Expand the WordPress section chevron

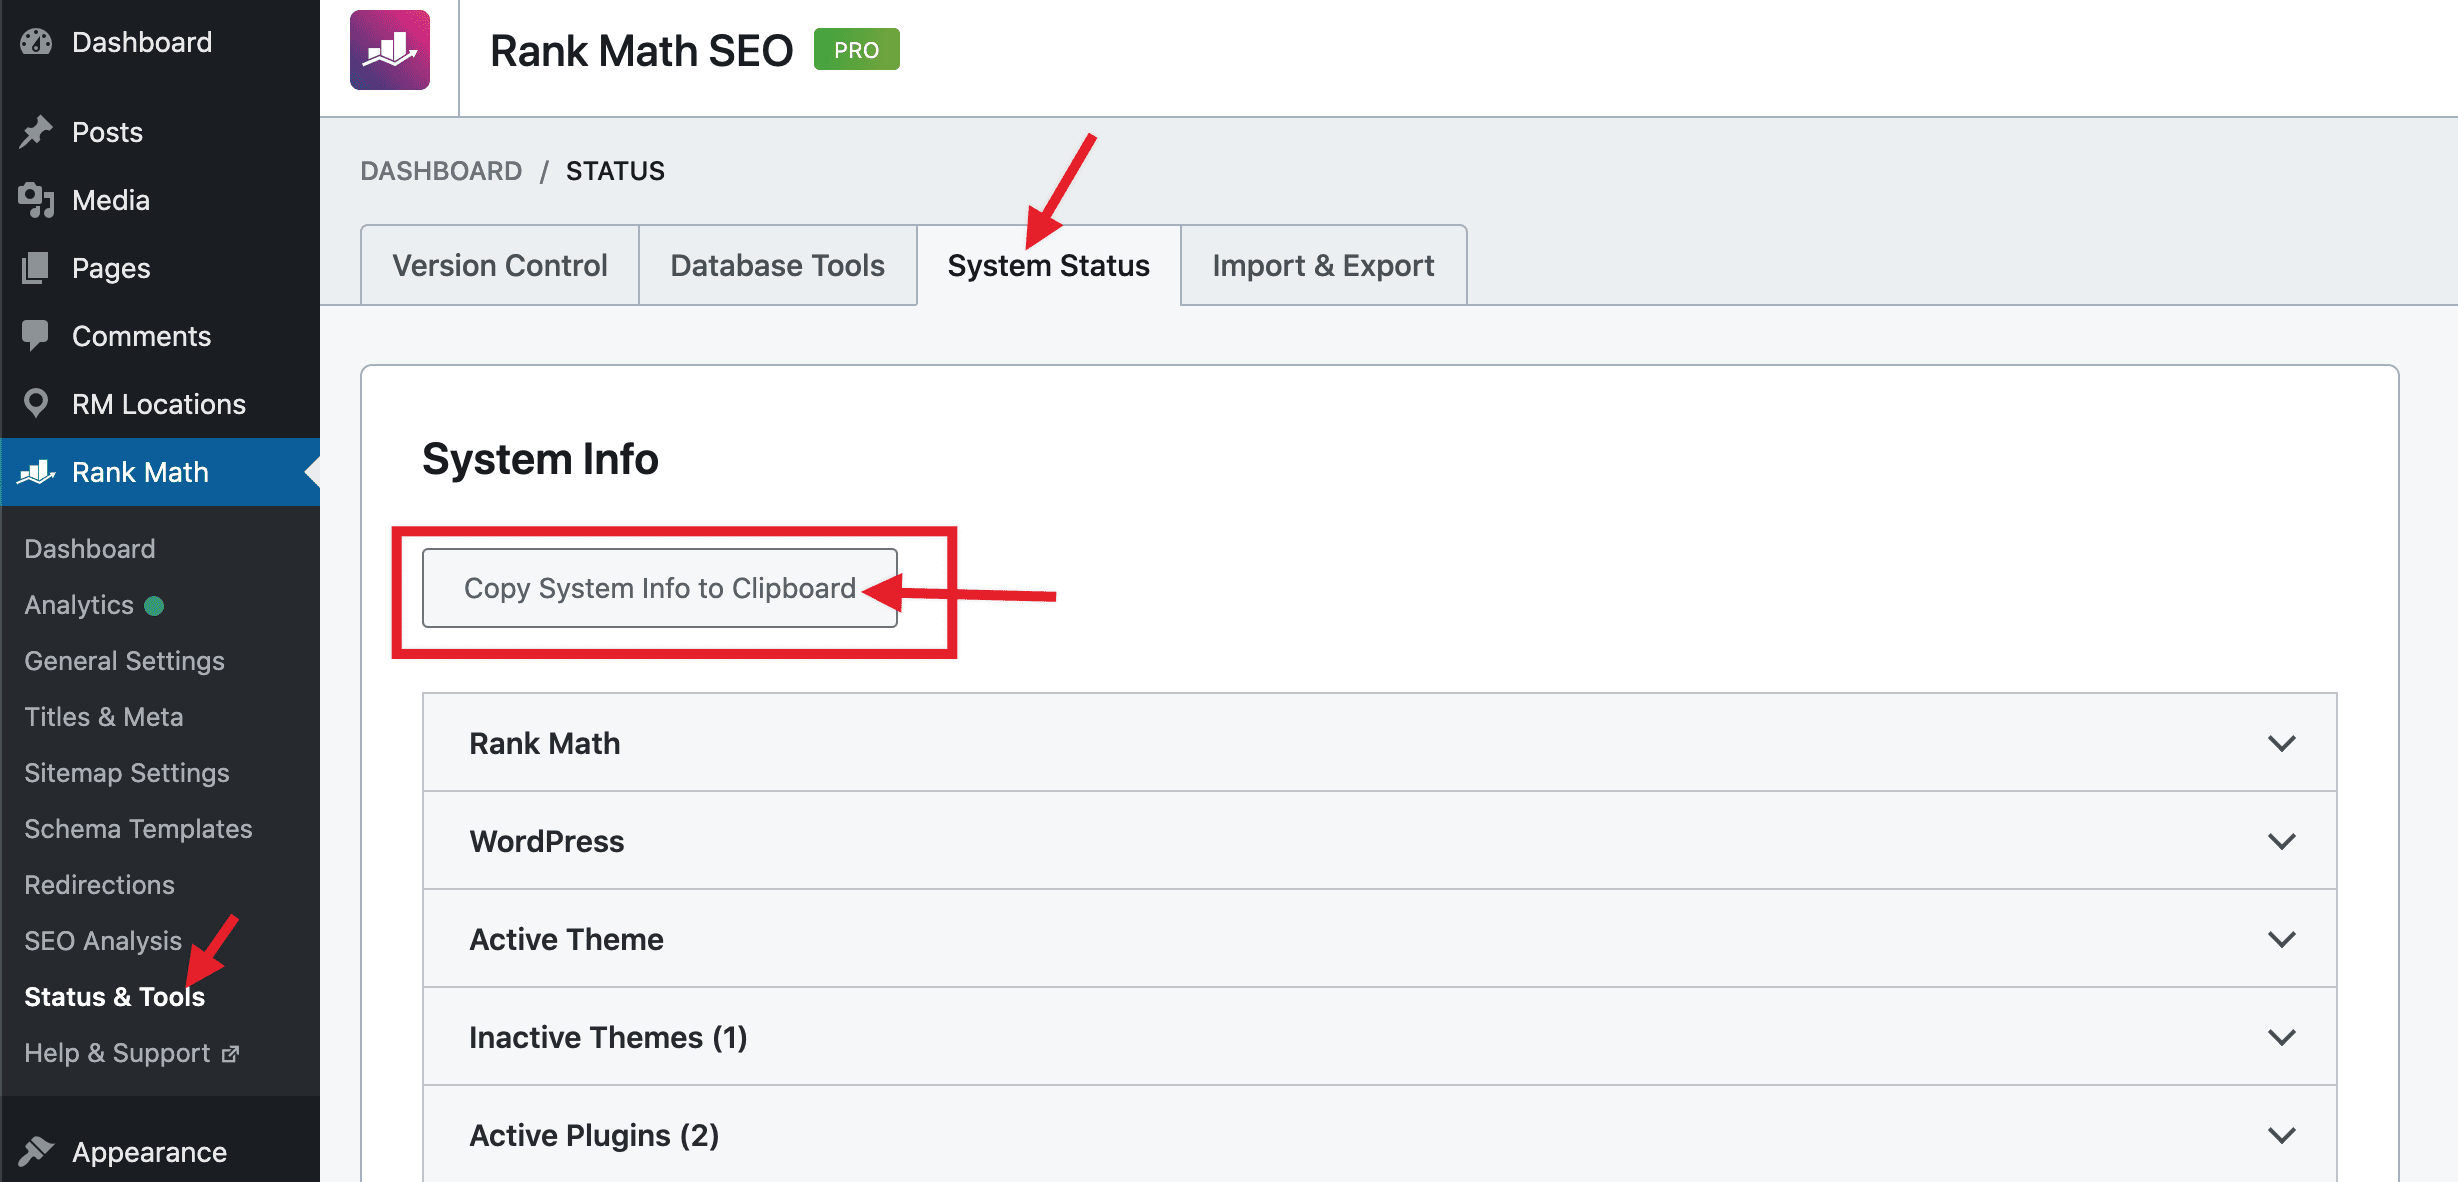click(x=2282, y=841)
